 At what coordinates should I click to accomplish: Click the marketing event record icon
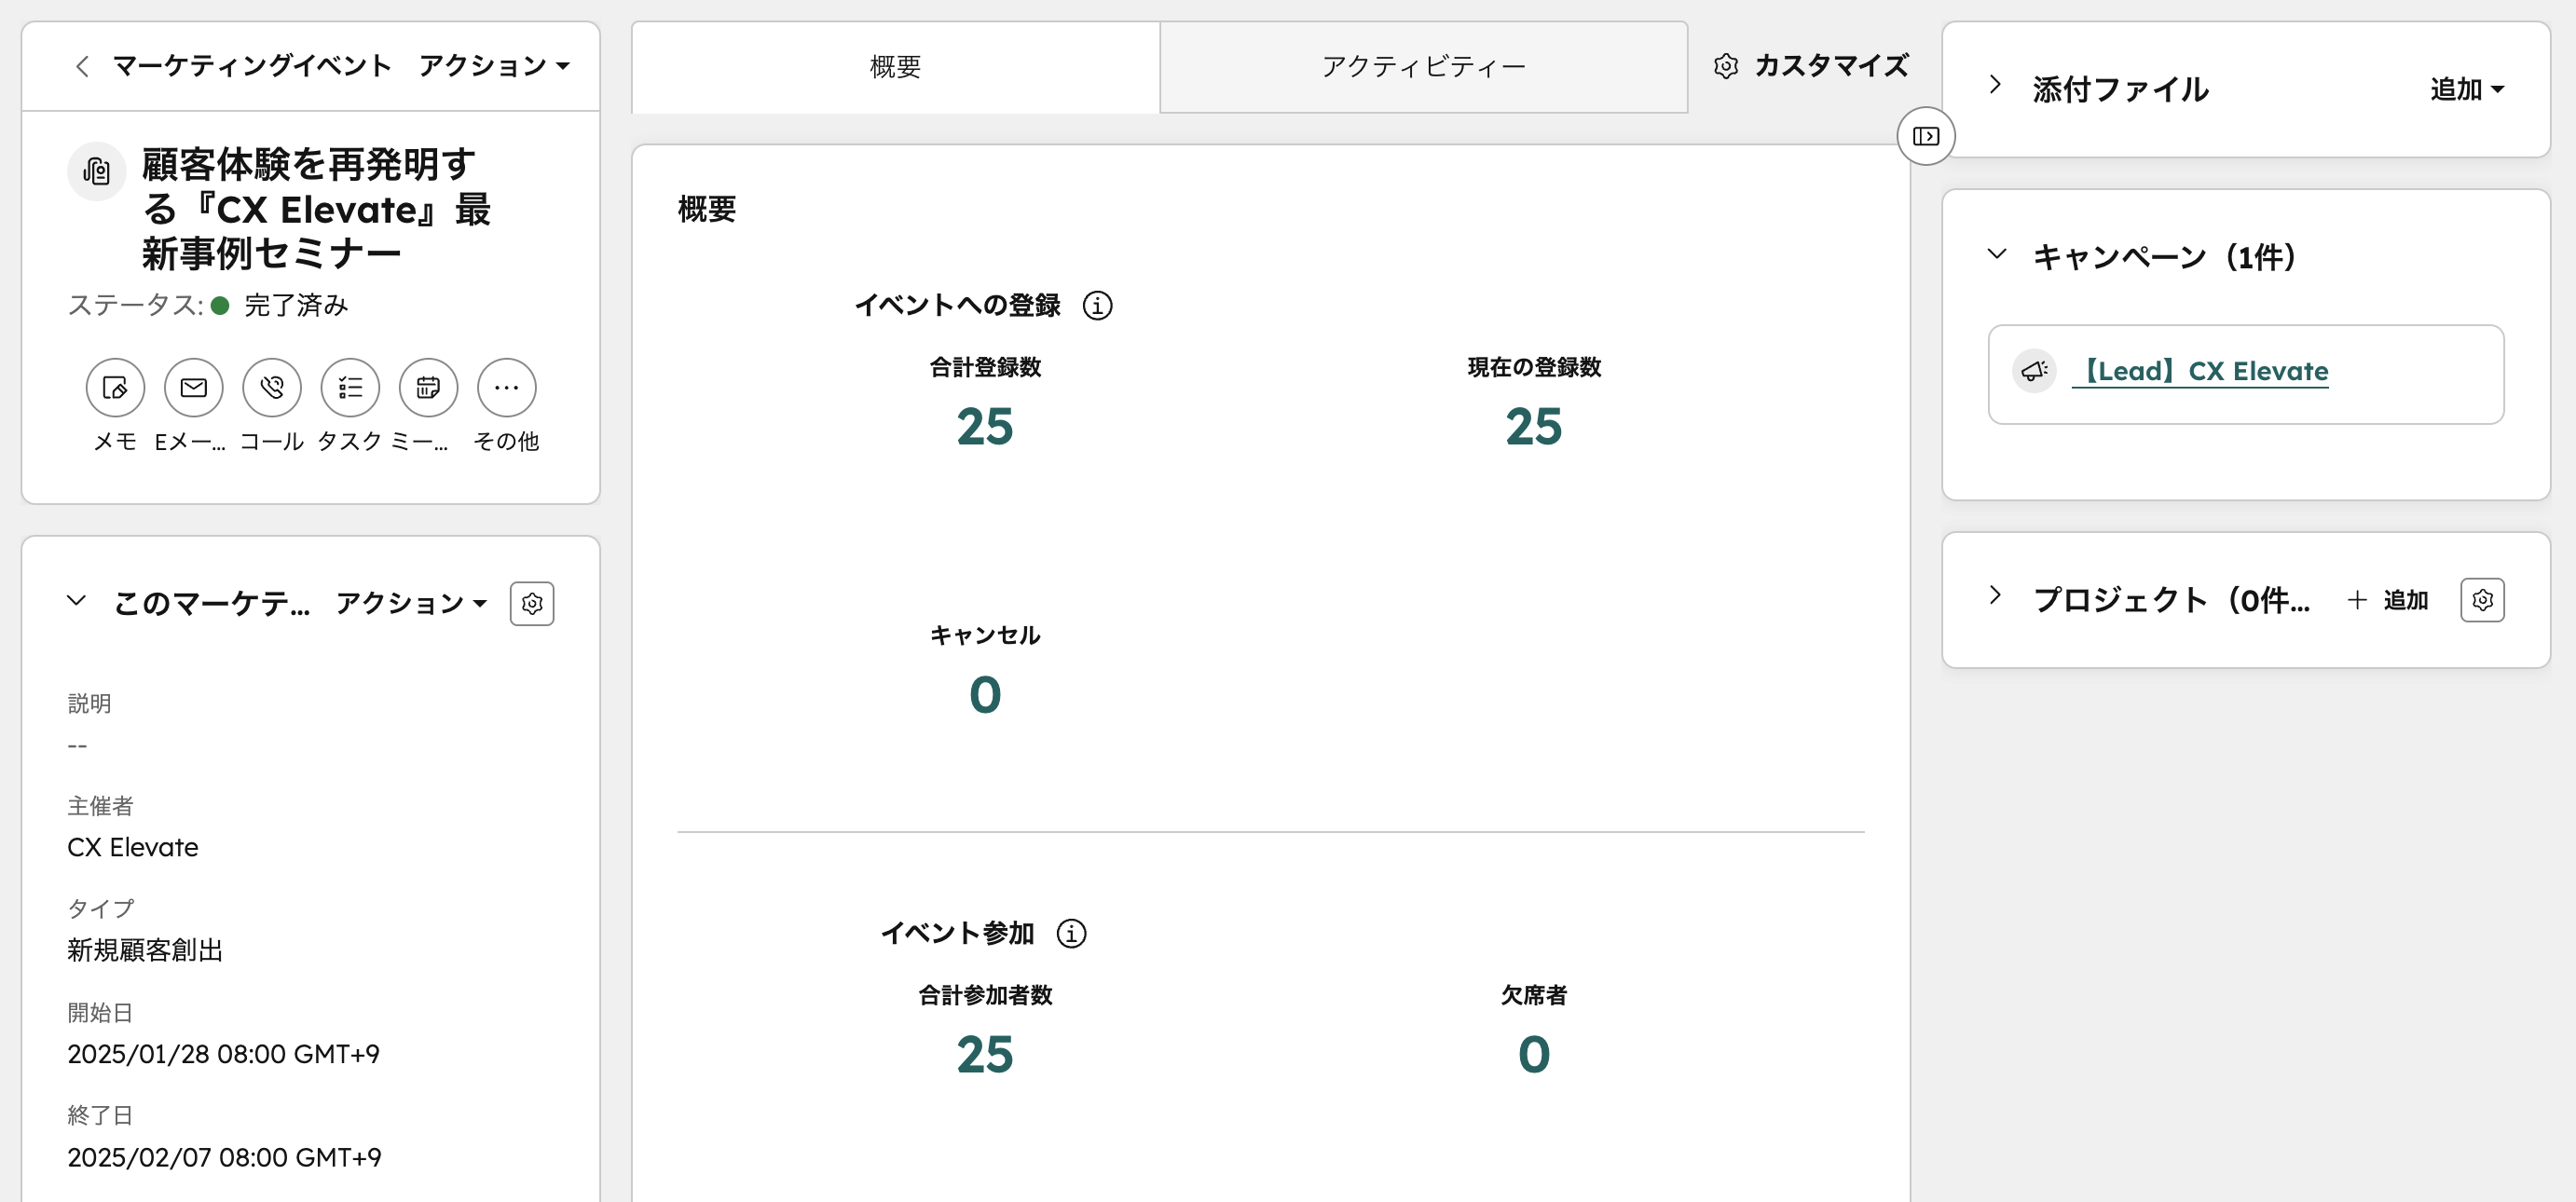pos(96,171)
